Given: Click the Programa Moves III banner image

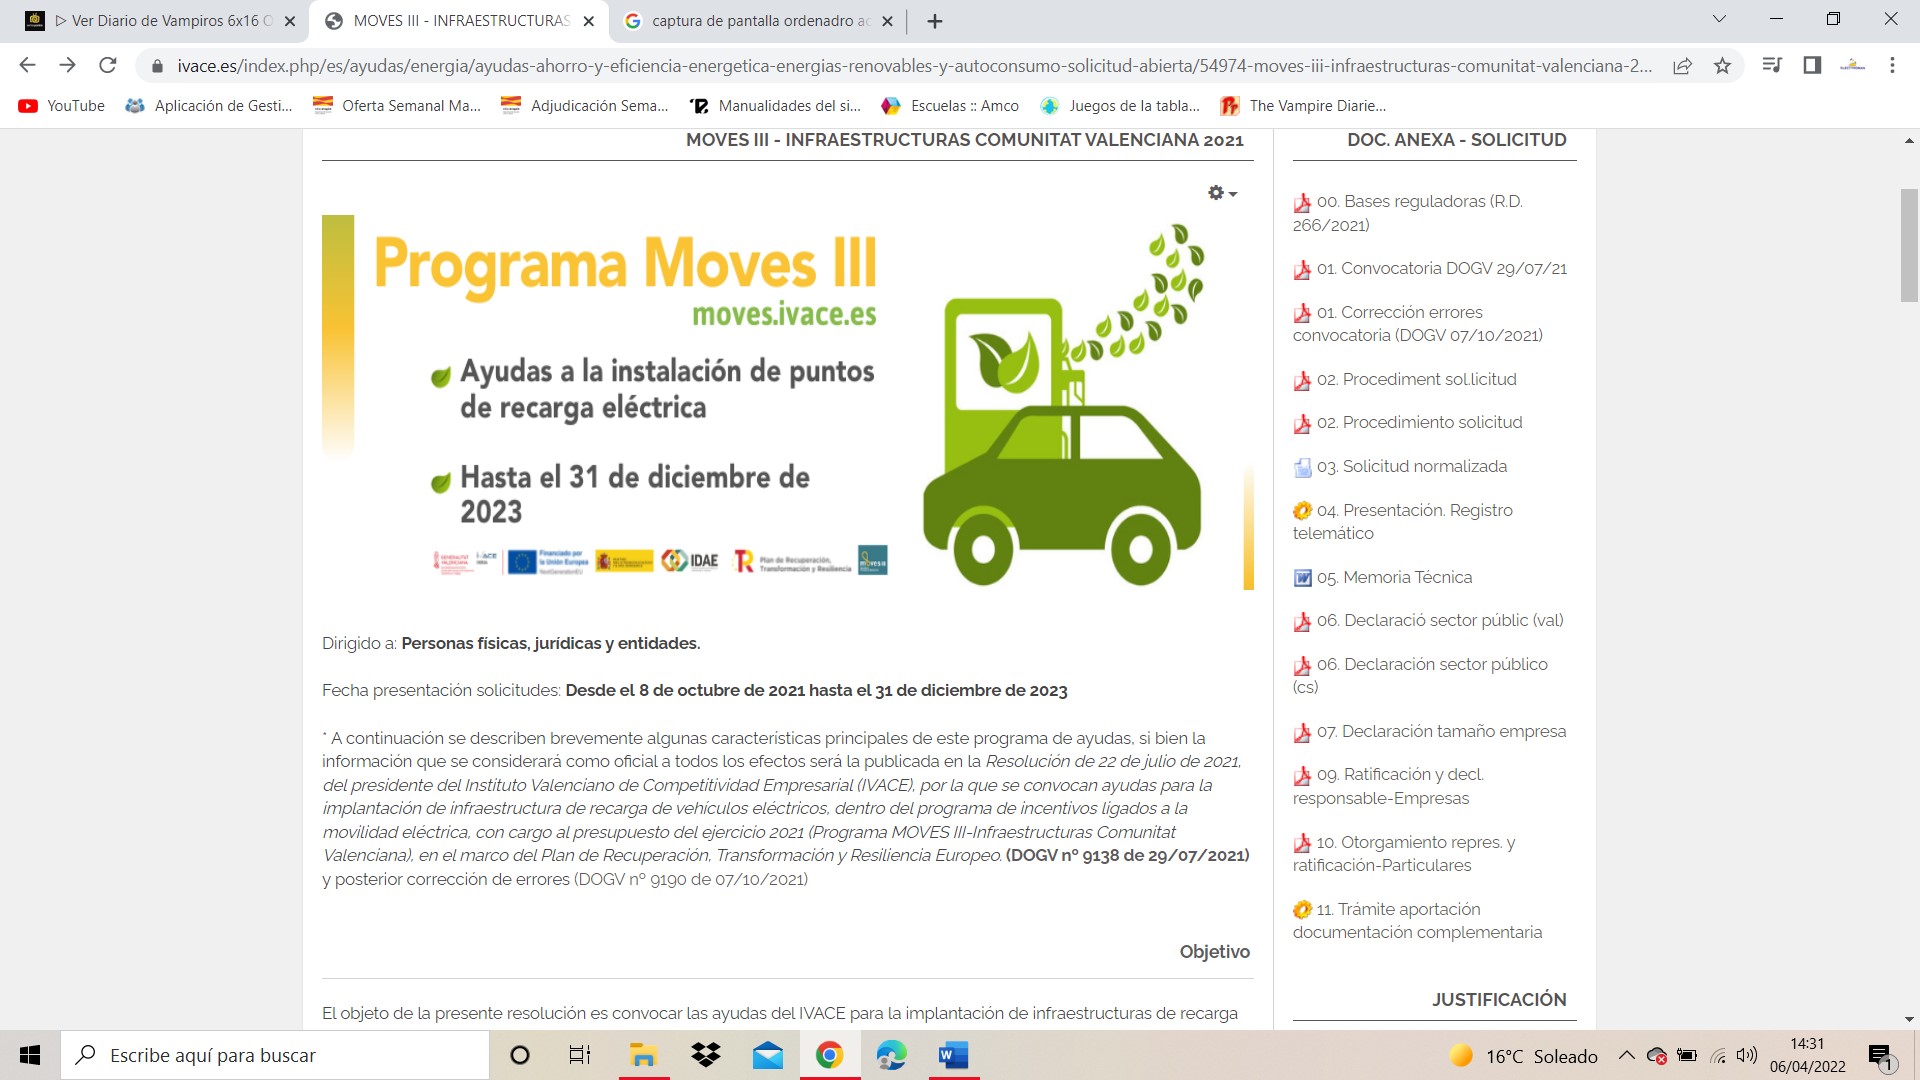Looking at the screenshot, I should coord(788,402).
